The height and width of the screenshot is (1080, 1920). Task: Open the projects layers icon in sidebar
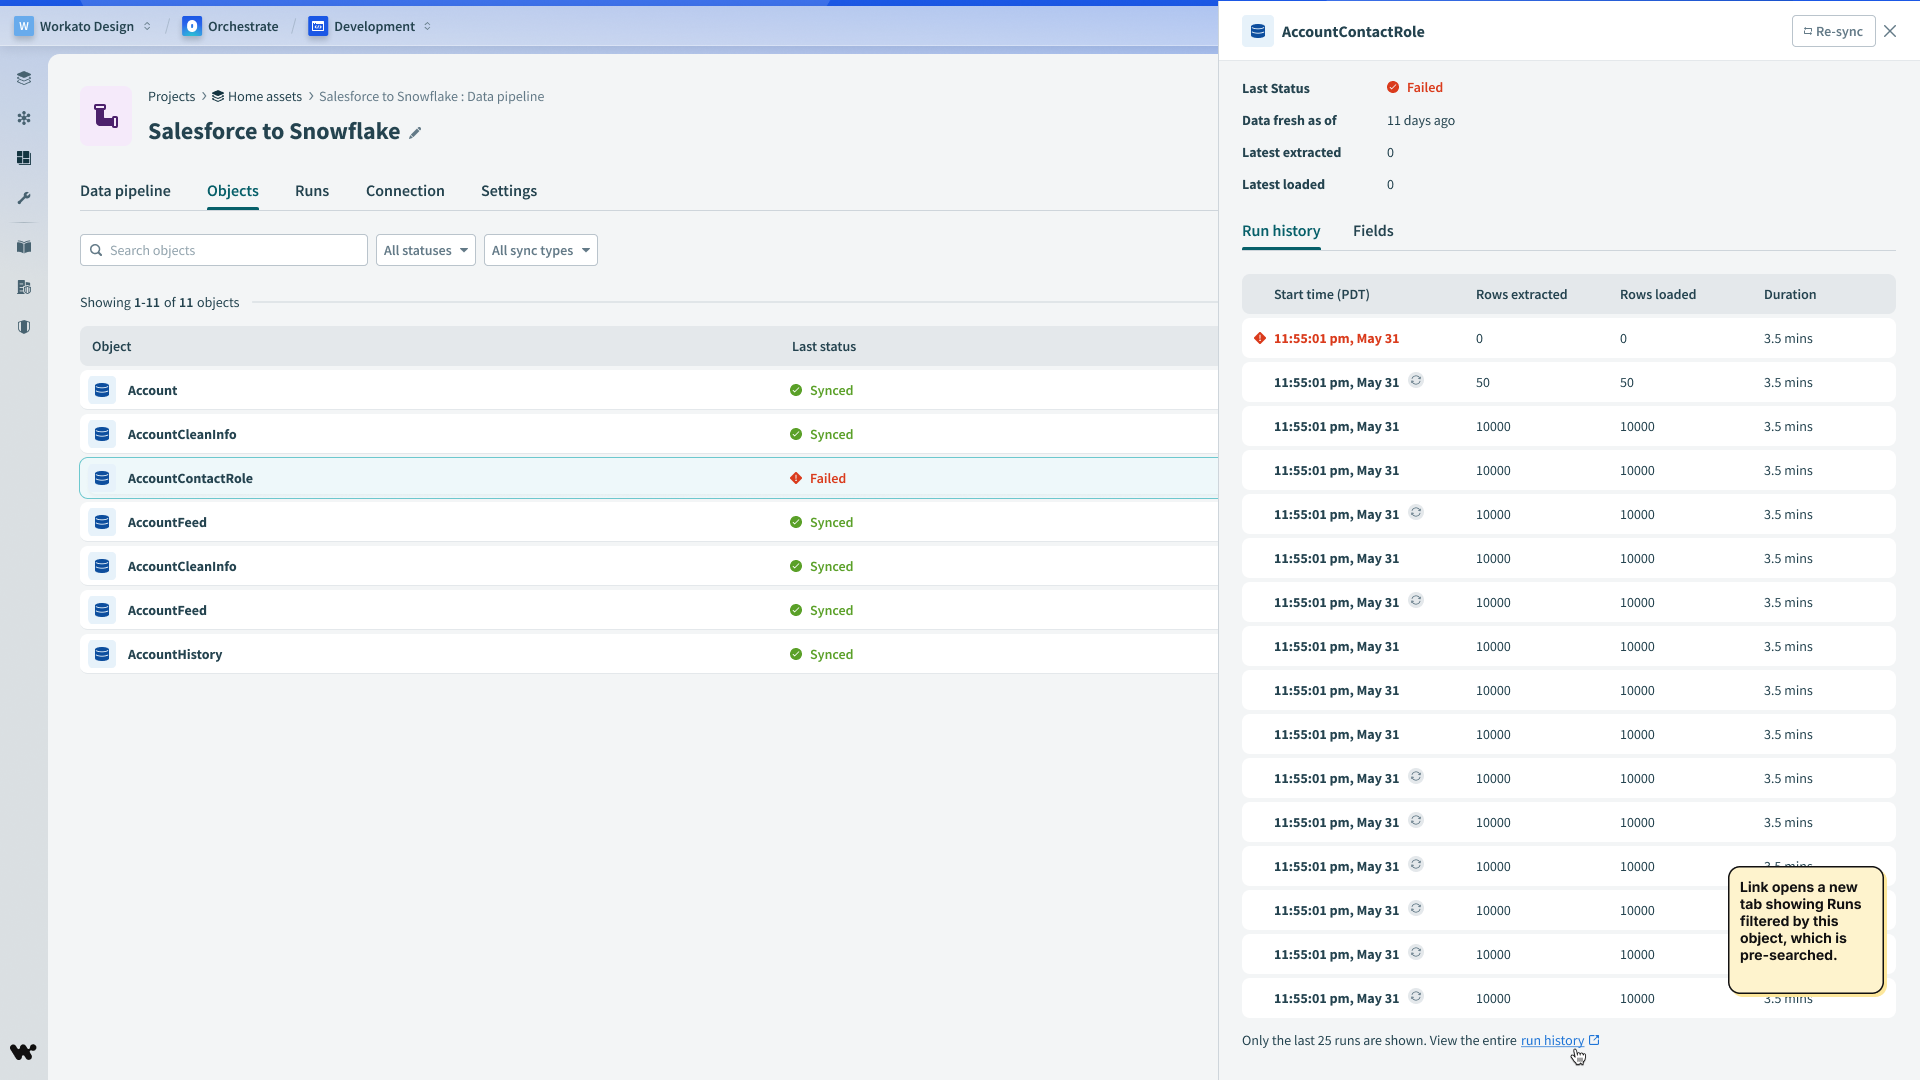[24, 78]
